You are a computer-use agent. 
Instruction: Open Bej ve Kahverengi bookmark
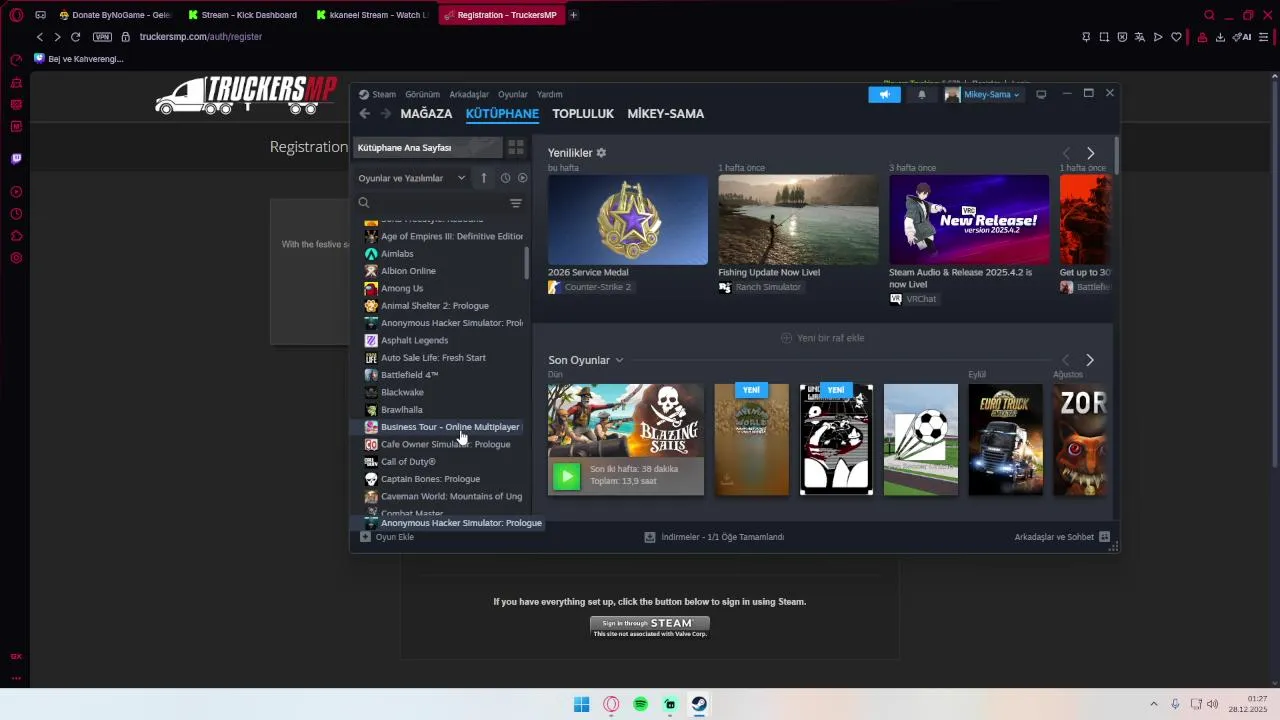click(x=79, y=59)
